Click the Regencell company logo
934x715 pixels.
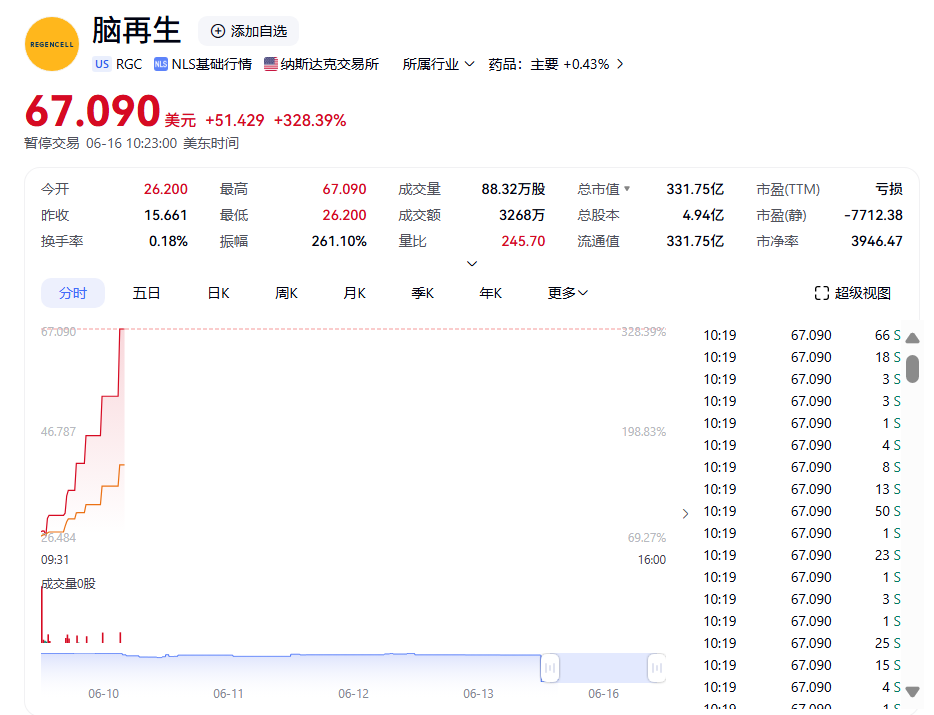(x=51, y=44)
